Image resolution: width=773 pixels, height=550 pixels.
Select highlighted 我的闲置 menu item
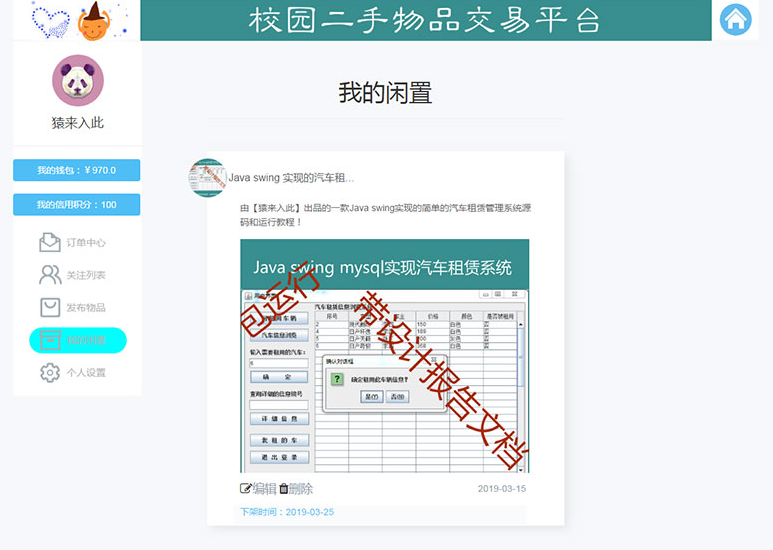coord(78,340)
